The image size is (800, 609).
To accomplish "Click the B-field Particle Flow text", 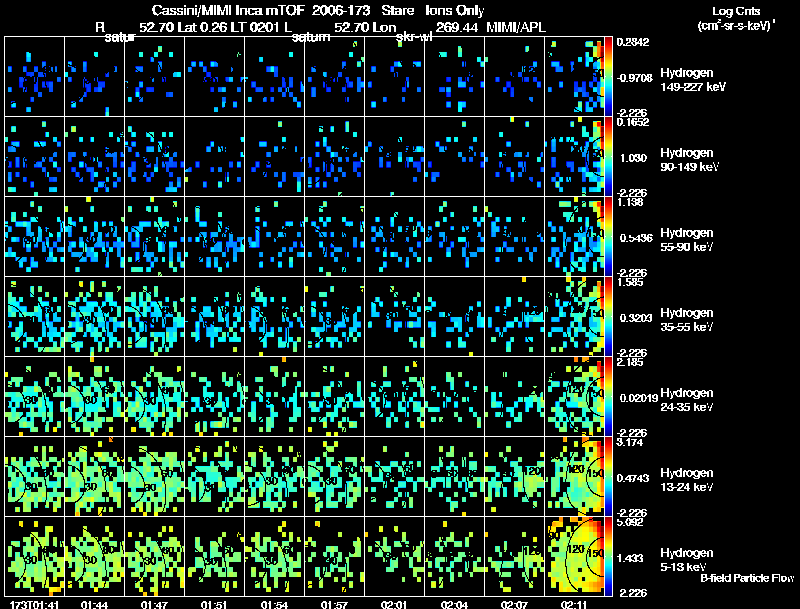I will 747,578.
